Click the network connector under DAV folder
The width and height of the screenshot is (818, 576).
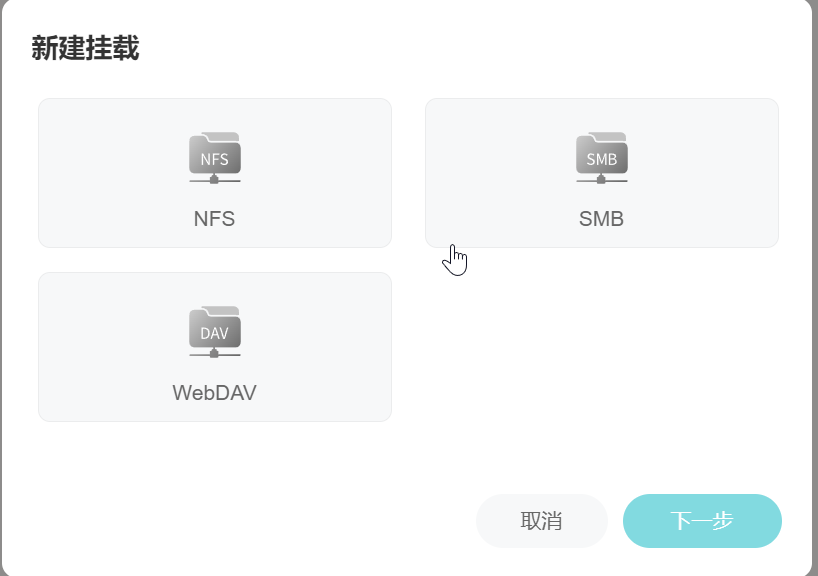[x=214, y=354]
